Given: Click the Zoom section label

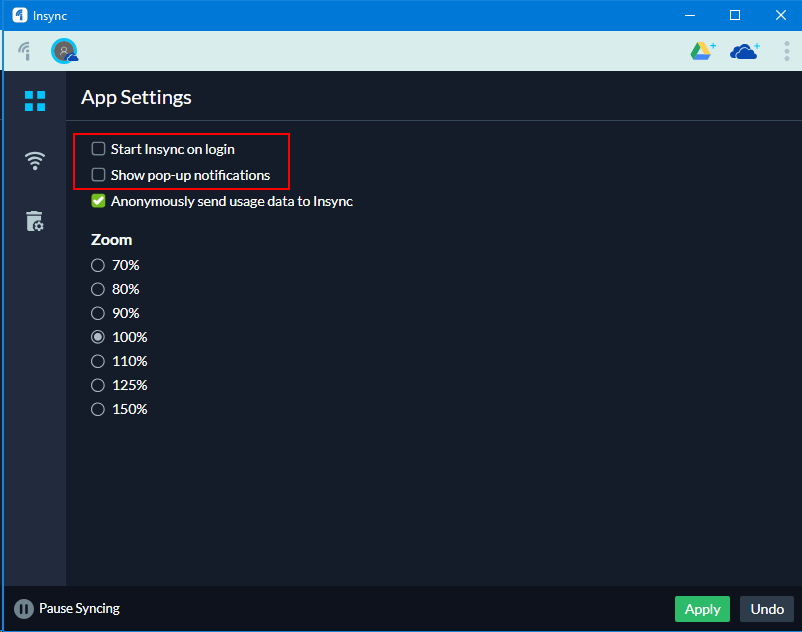Looking at the screenshot, I should 112,240.
